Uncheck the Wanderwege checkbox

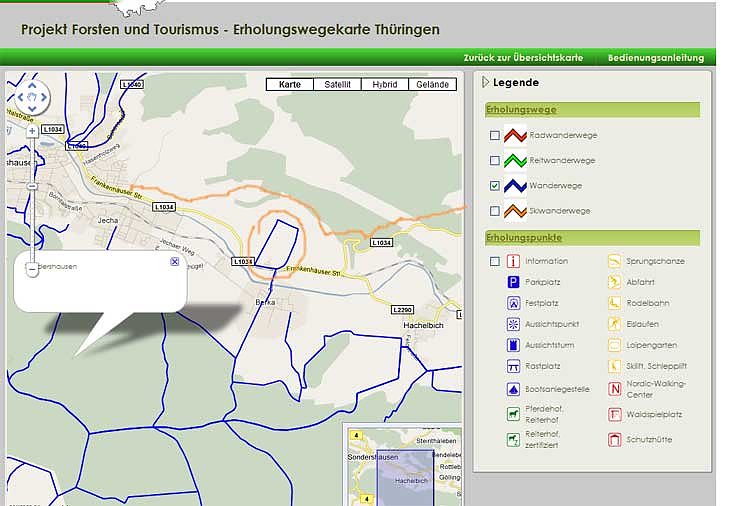(x=494, y=186)
